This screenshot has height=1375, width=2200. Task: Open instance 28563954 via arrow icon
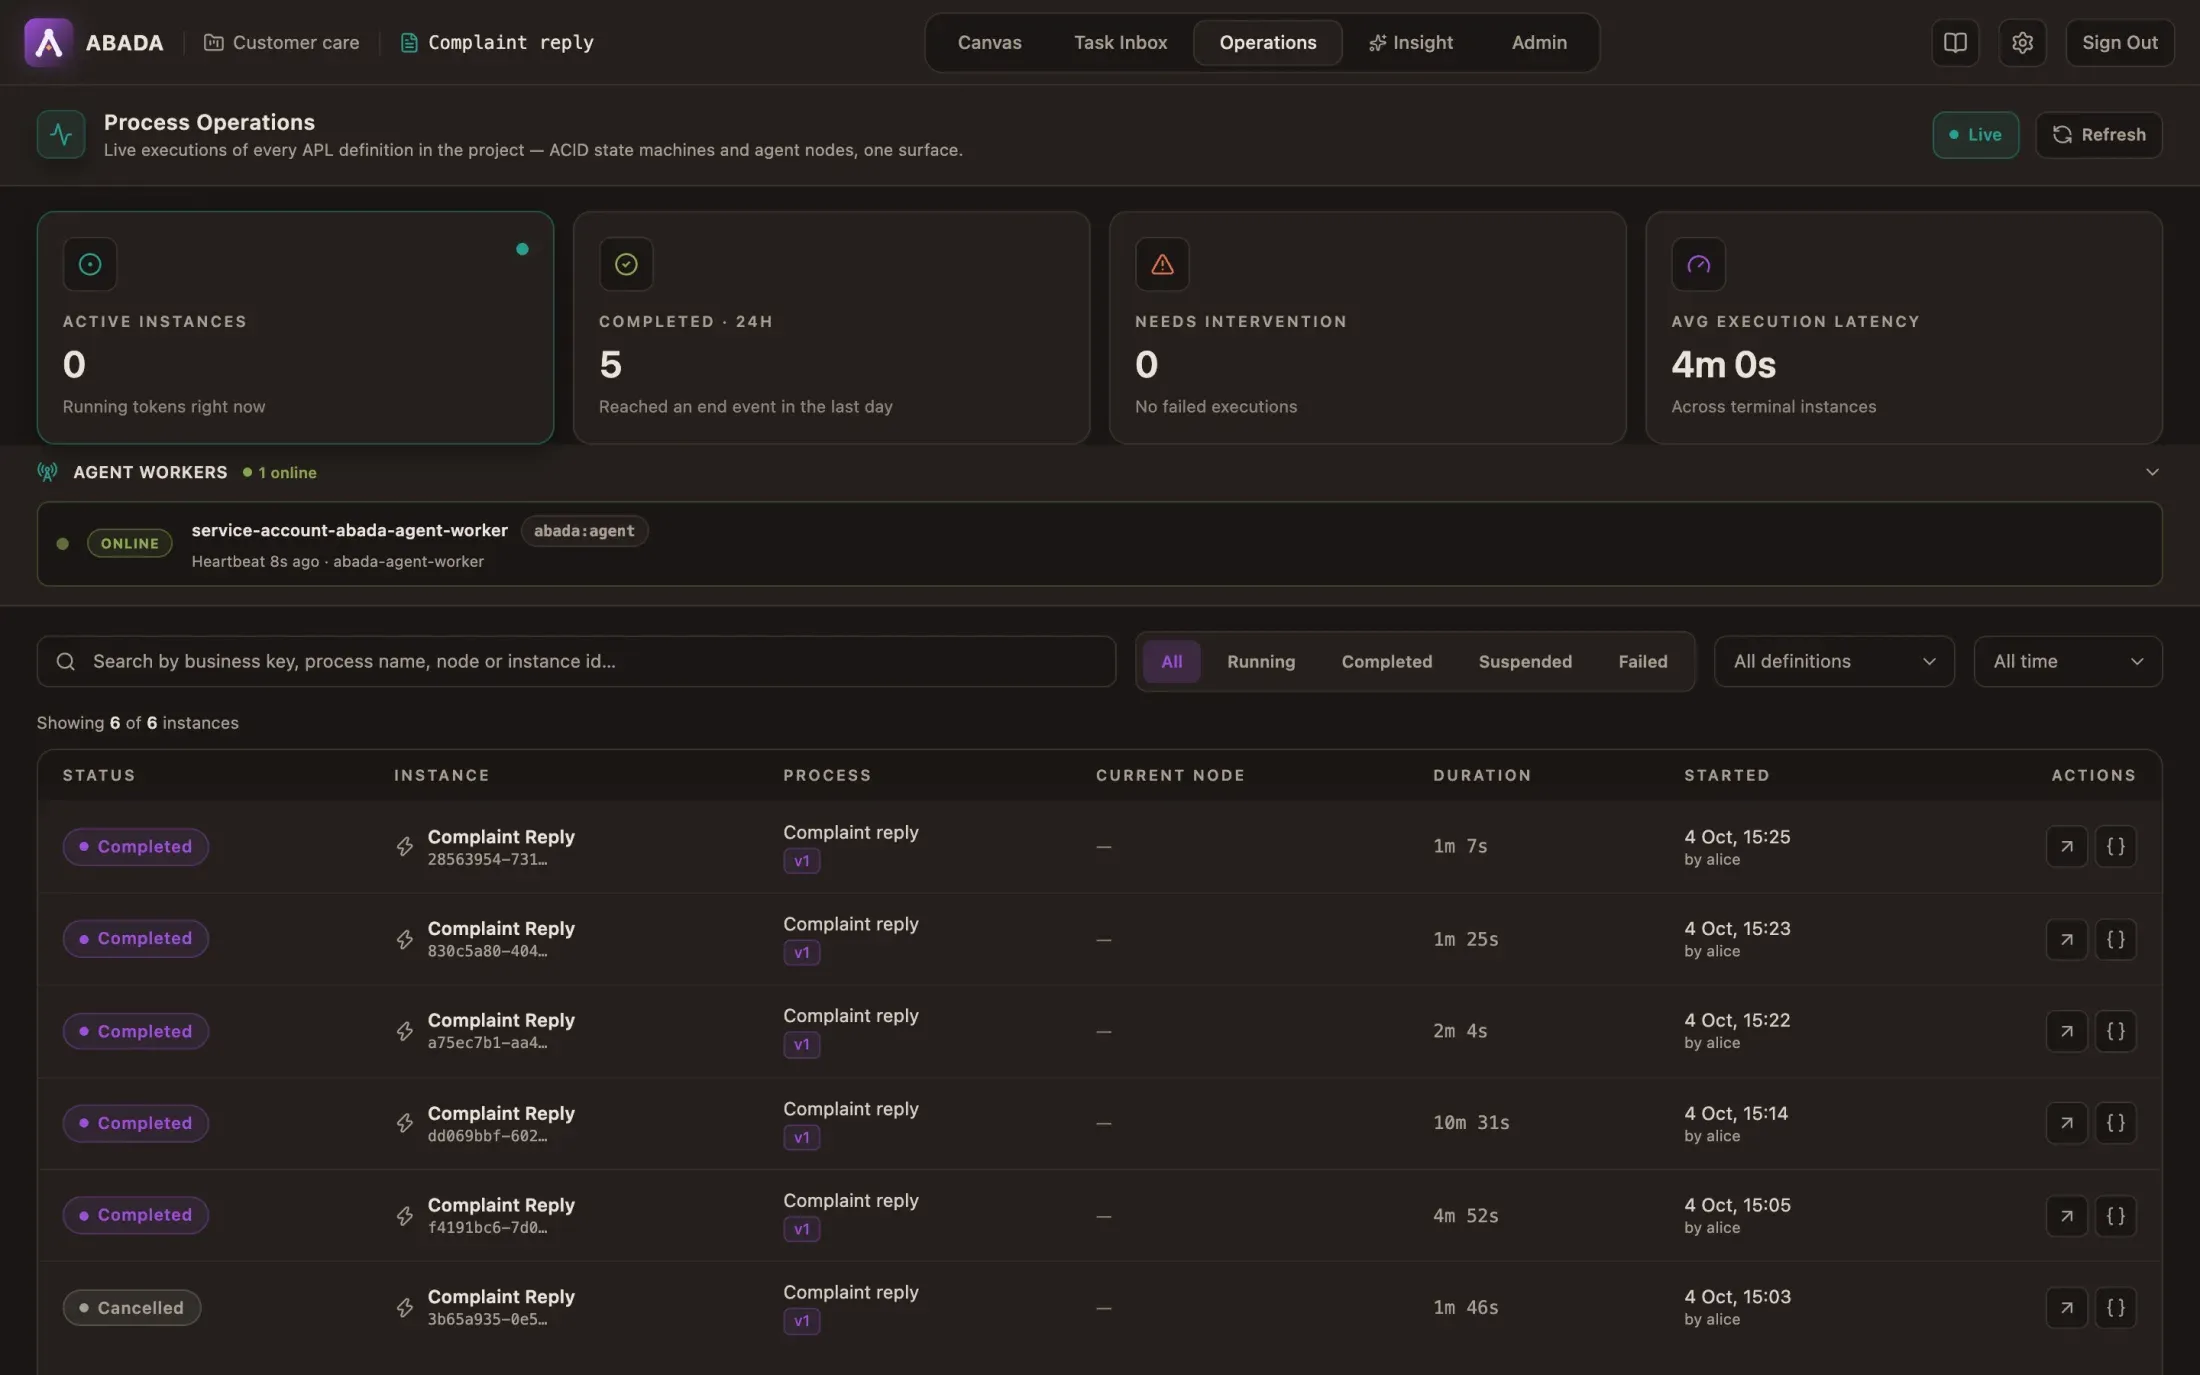point(2066,846)
